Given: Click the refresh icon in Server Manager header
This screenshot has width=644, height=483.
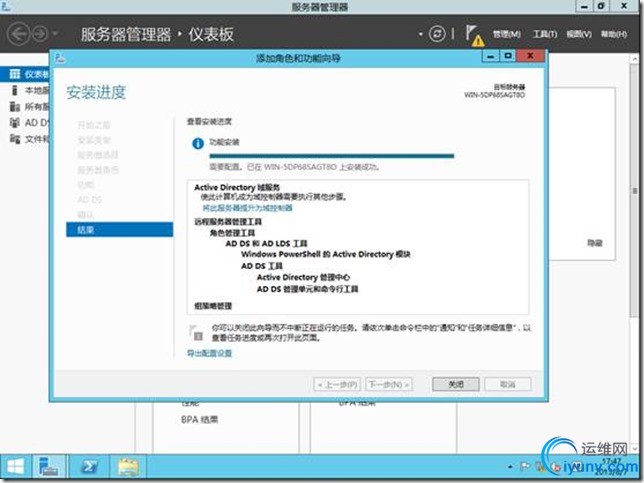Looking at the screenshot, I should (x=437, y=34).
